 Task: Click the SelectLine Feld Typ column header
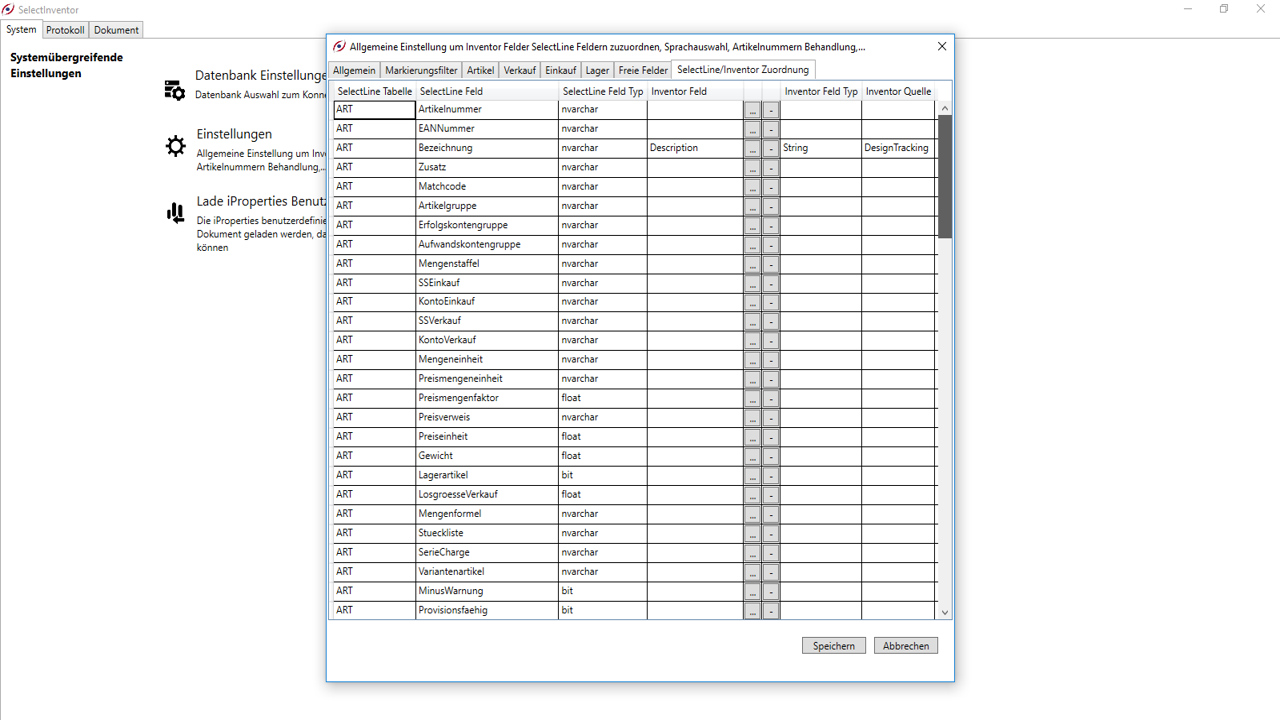[603, 91]
